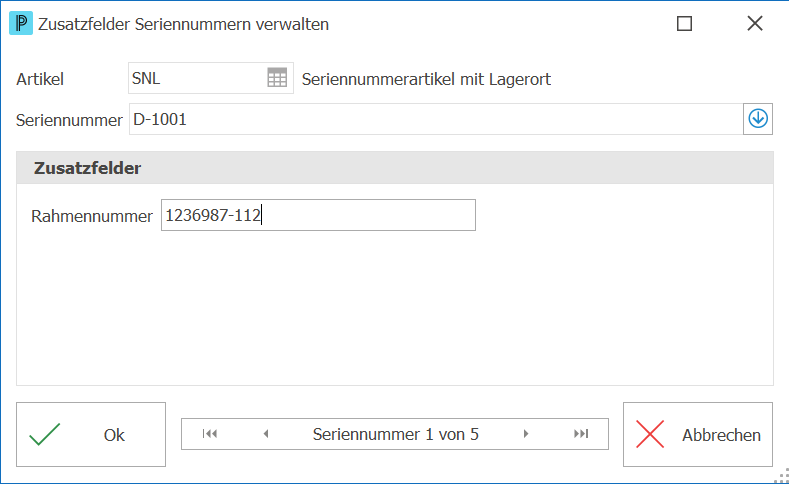Focus the Seriennummer field showing D-1001
Viewport: 789px width, 484px height.
436,119
